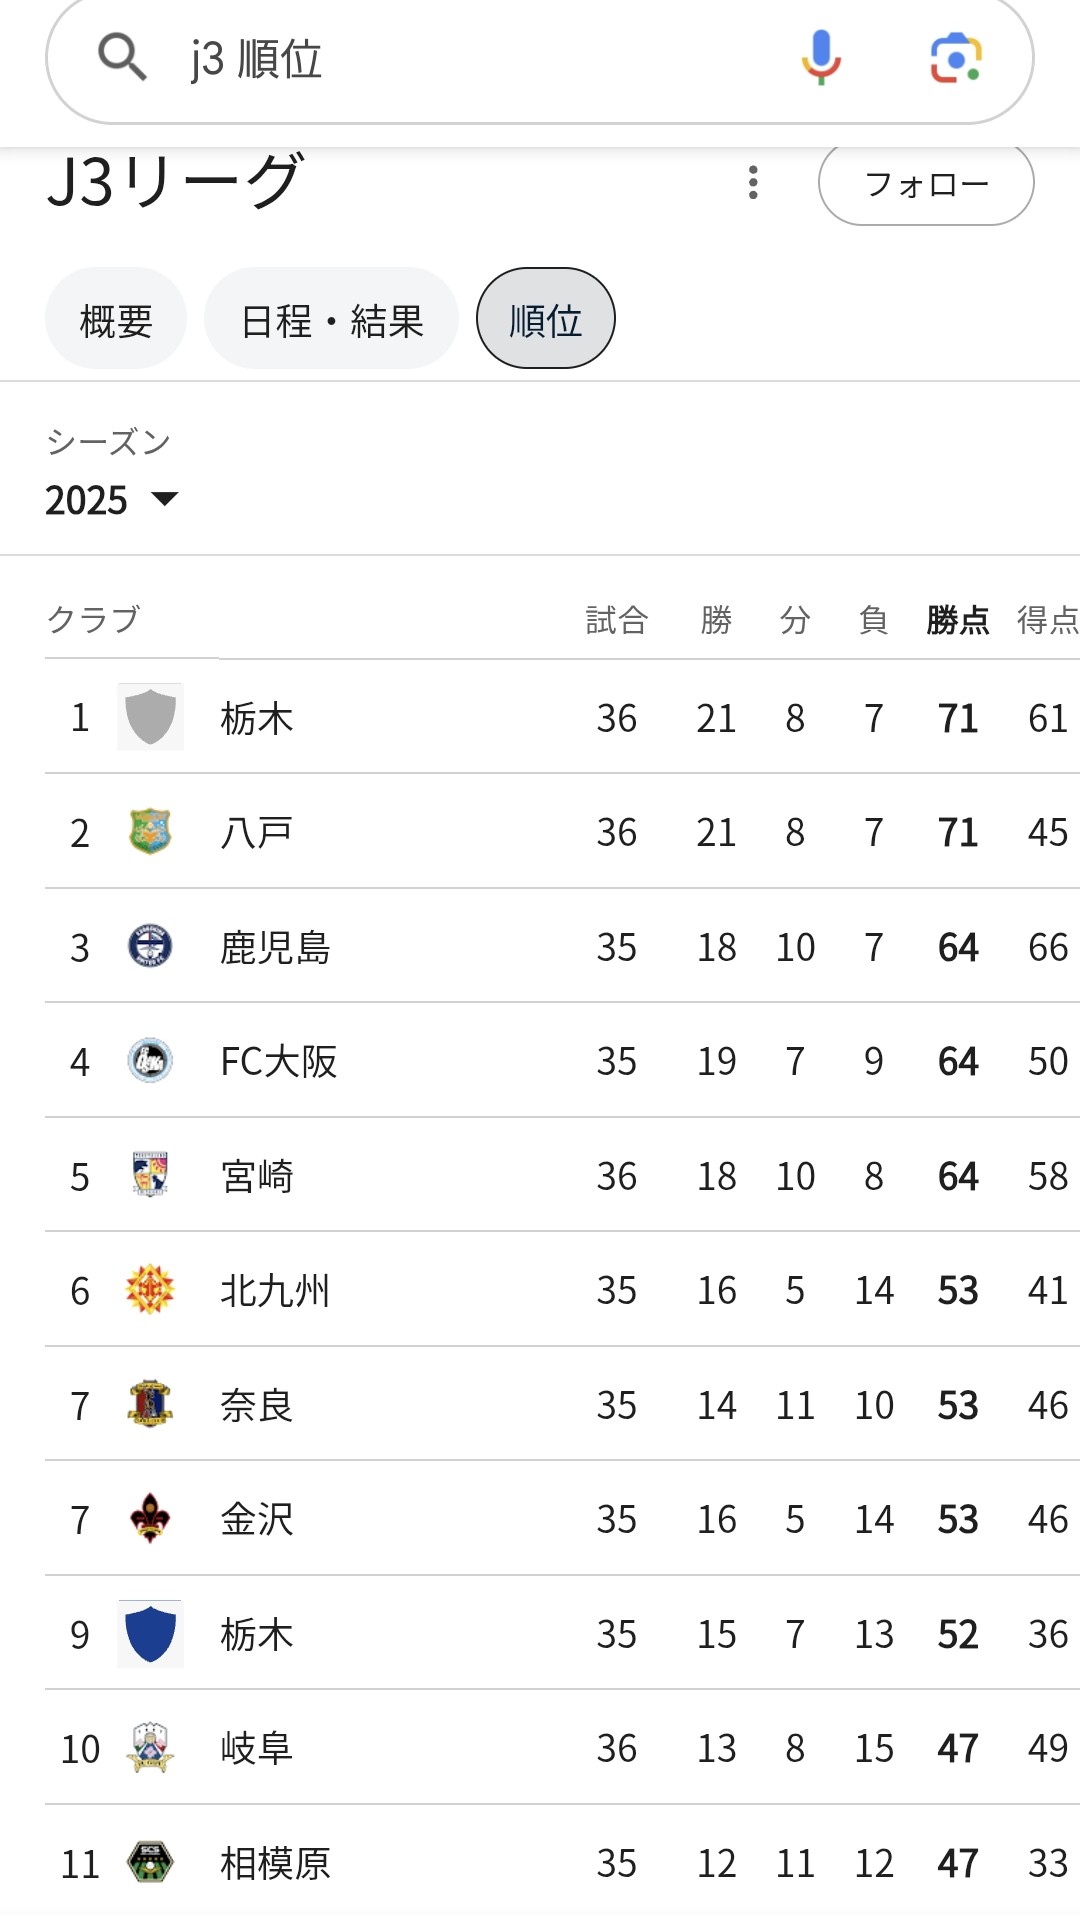
Task: Tap the 岐阜 club crest
Action: coord(150,1748)
